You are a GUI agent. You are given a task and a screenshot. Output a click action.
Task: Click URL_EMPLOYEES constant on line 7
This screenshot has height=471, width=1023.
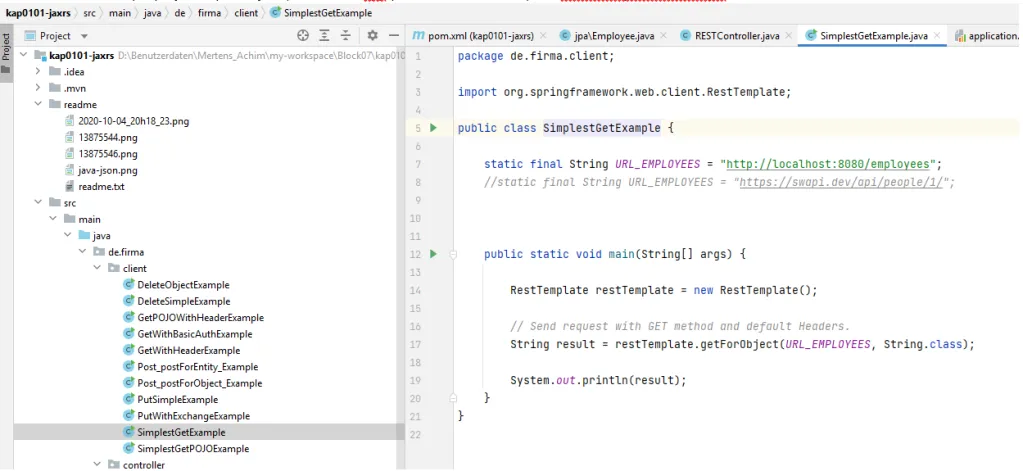(x=658, y=164)
